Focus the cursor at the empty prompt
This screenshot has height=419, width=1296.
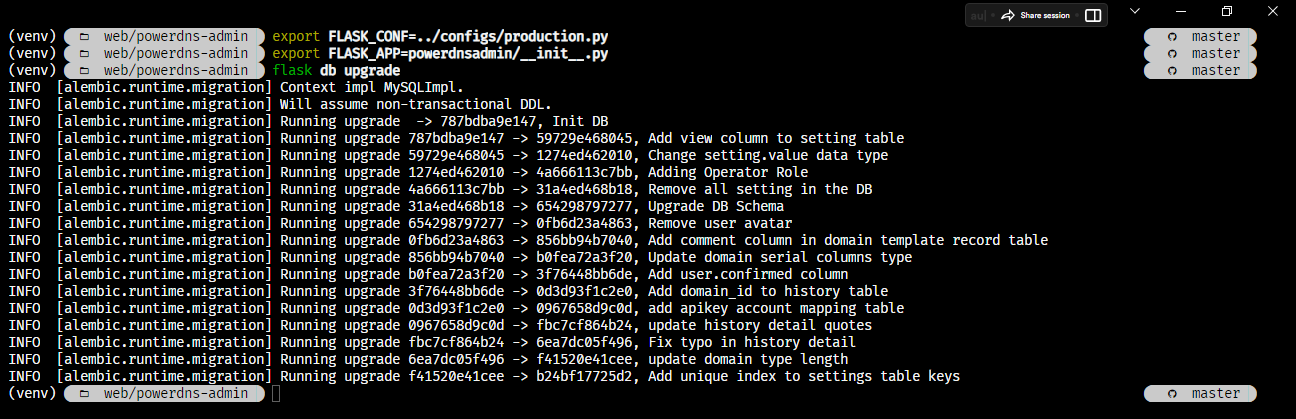(x=277, y=393)
